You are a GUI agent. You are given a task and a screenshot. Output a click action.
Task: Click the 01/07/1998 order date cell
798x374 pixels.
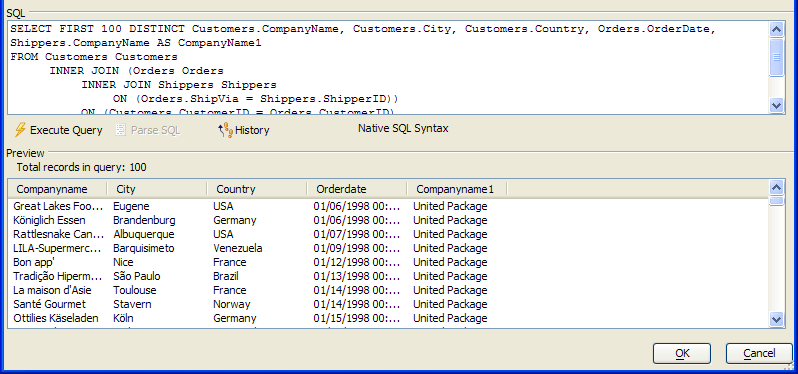pyautogui.click(x=357, y=235)
